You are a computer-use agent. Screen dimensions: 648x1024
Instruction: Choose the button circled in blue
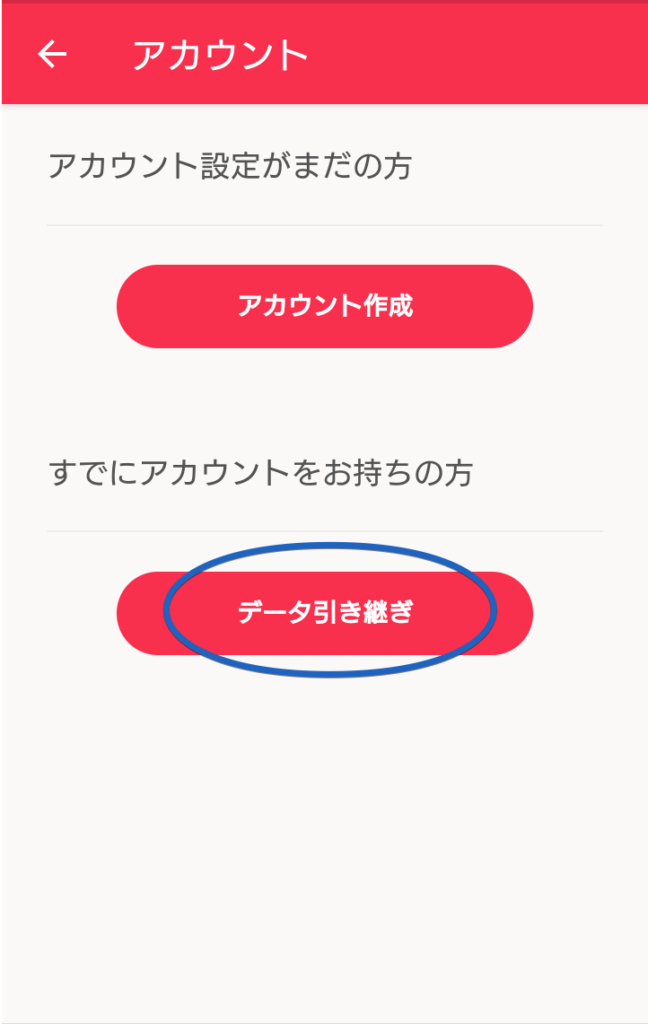[325, 613]
